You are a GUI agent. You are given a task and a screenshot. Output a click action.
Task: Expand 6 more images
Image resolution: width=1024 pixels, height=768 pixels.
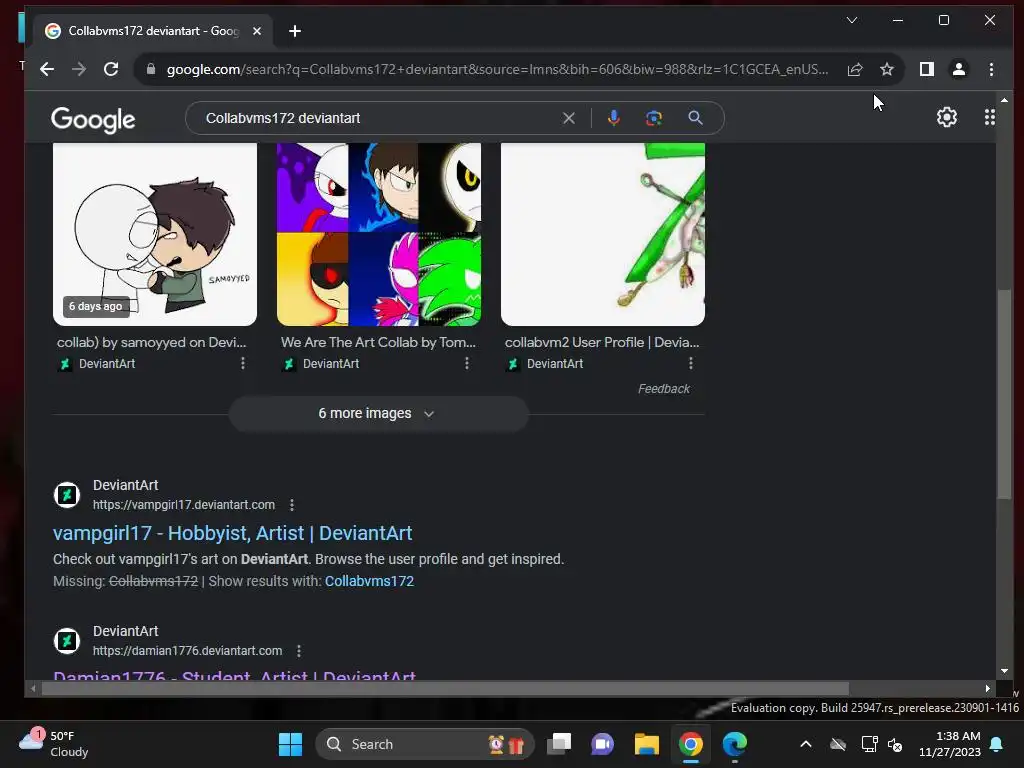click(x=378, y=414)
